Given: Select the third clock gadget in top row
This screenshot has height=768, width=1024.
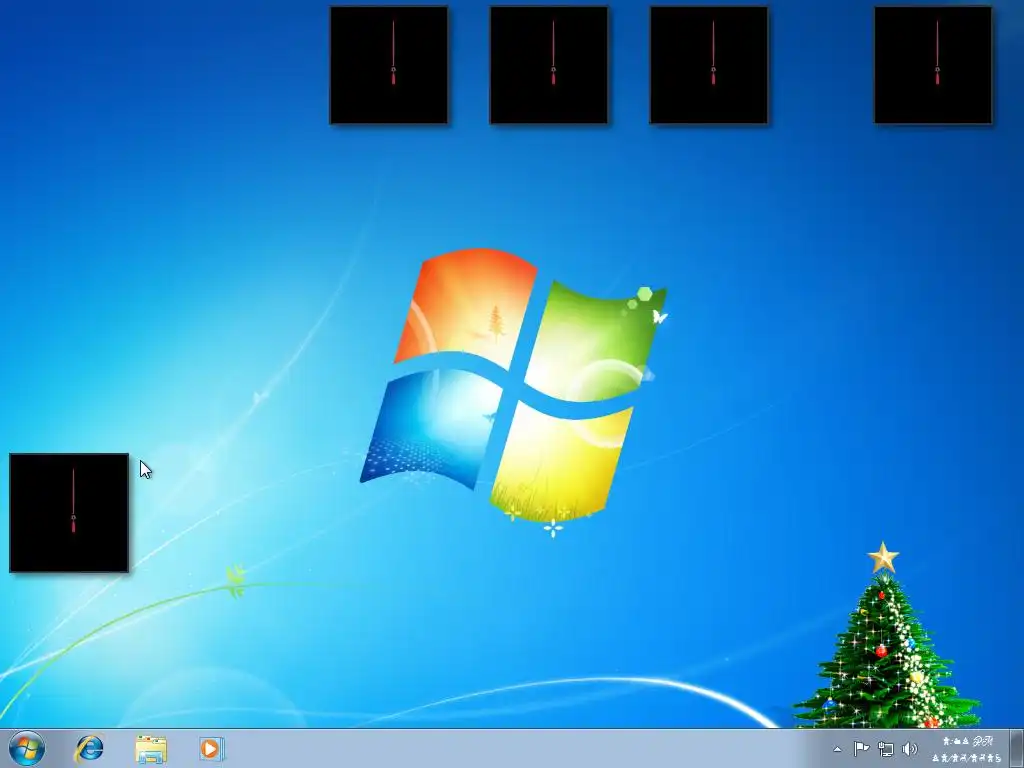Looking at the screenshot, I should (x=709, y=65).
